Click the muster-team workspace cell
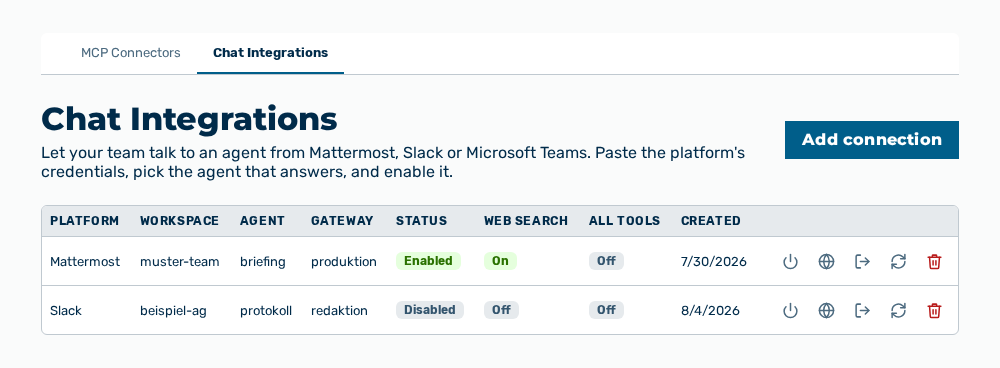This screenshot has width=1000, height=368. [x=180, y=261]
